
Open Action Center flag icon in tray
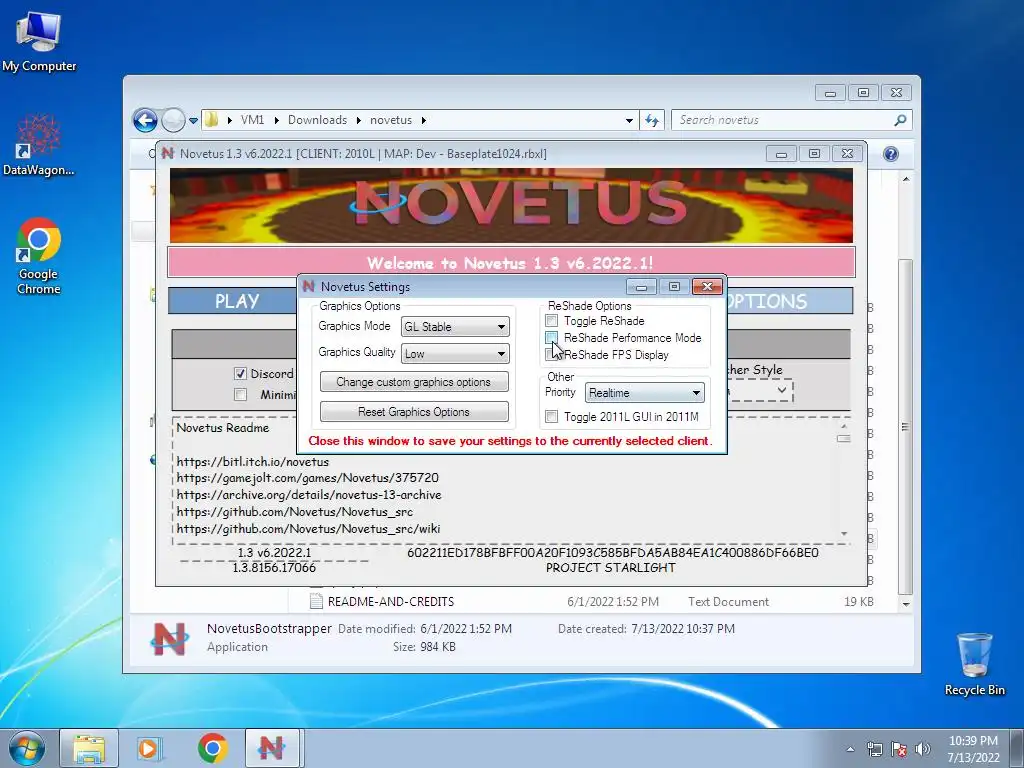899,749
